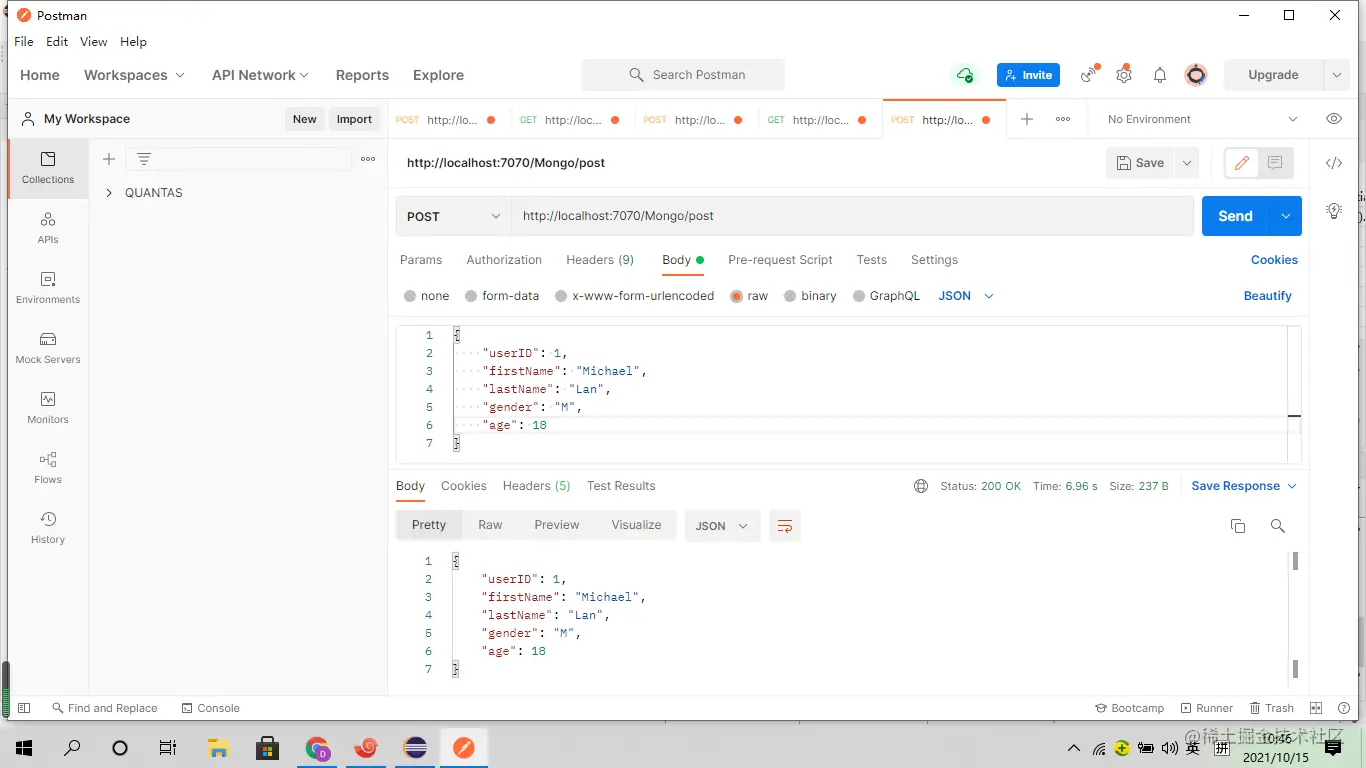Image resolution: width=1366 pixels, height=768 pixels.
Task: Copy the response body to clipboard
Action: [1238, 526]
